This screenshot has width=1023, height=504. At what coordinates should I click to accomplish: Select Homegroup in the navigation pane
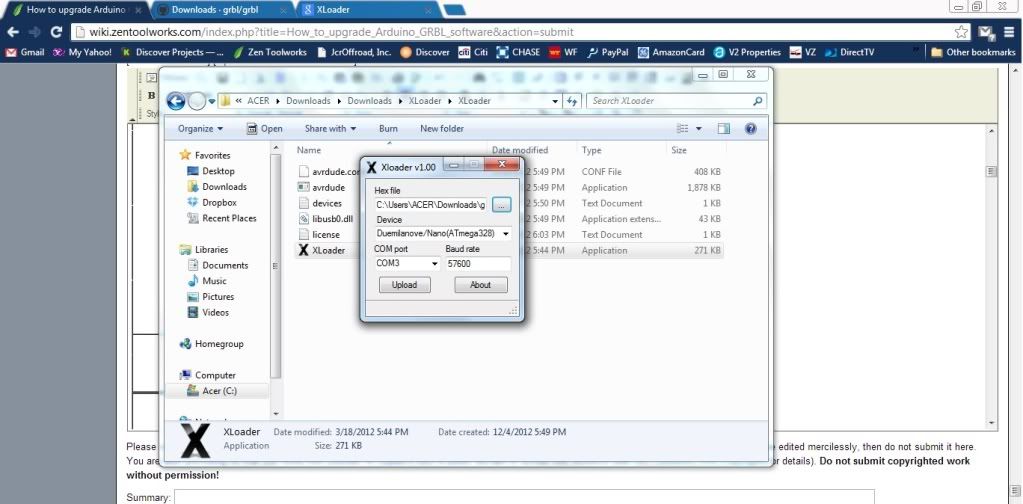point(219,344)
